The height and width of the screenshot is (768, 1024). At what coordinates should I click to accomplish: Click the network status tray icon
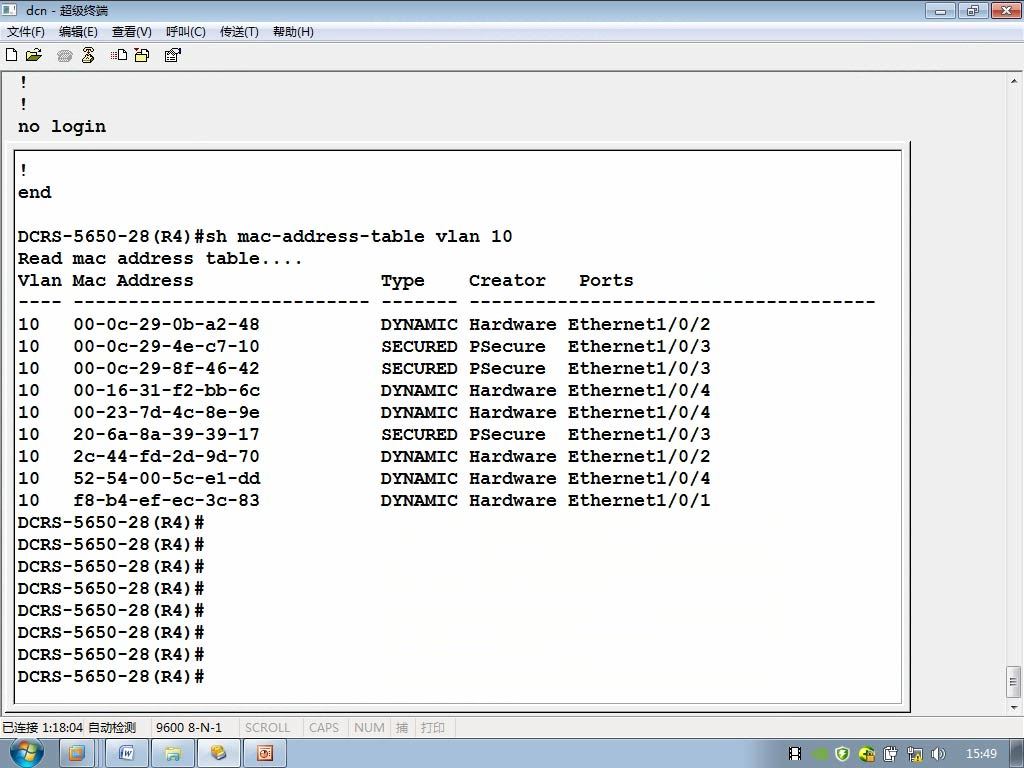914,754
